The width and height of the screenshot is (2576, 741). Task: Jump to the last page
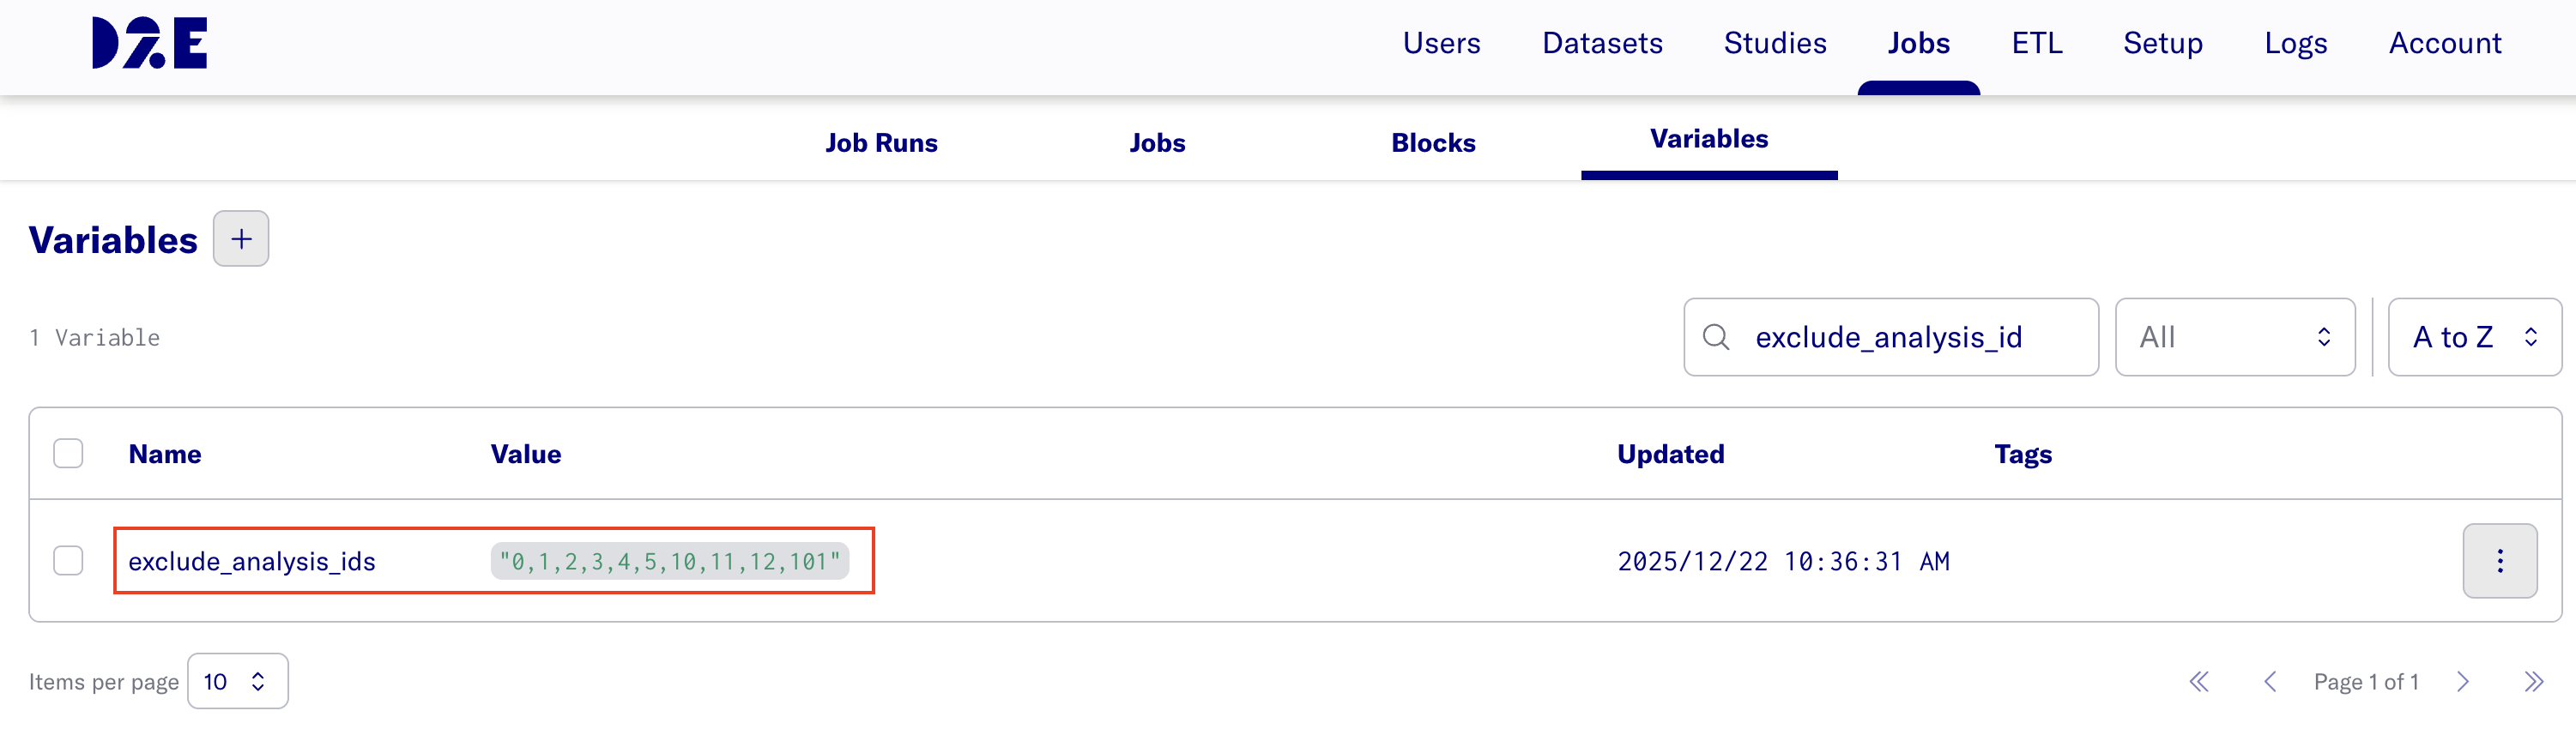[2533, 682]
